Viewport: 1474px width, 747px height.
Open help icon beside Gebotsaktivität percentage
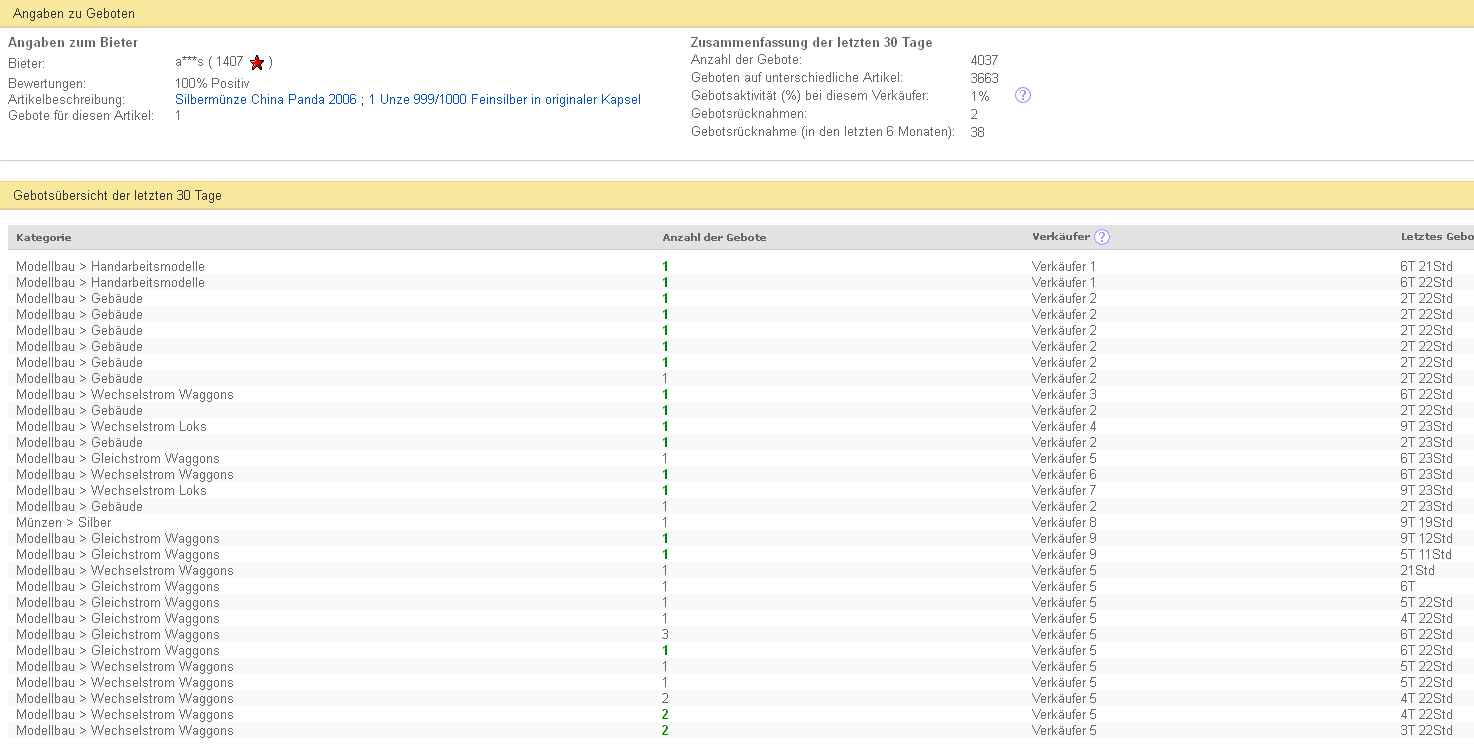tap(1022, 95)
